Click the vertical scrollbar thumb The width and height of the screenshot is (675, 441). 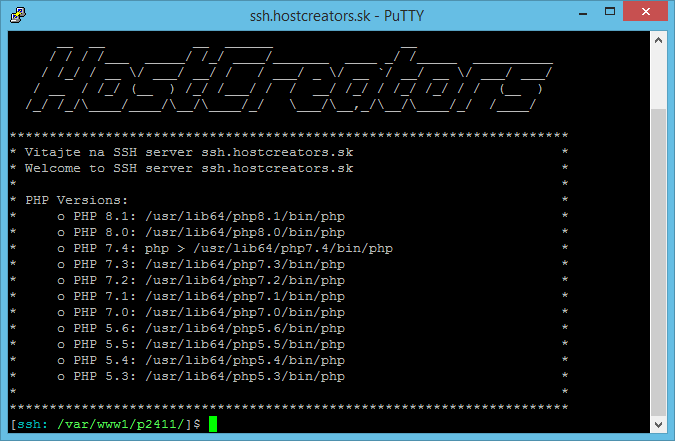click(x=658, y=262)
